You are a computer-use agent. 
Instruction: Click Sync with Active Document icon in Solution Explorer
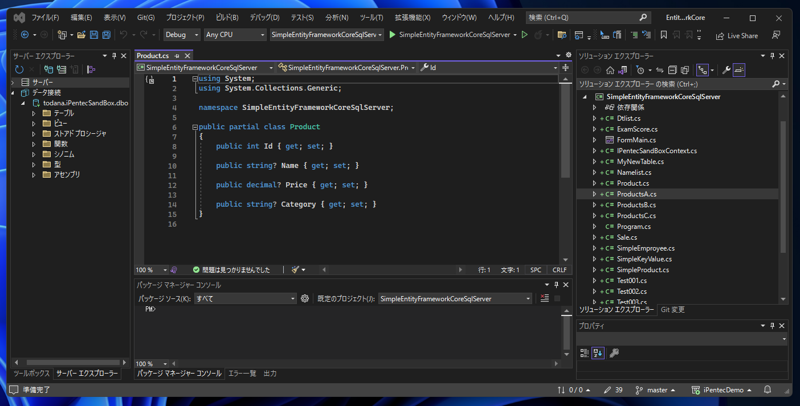[x=660, y=70]
